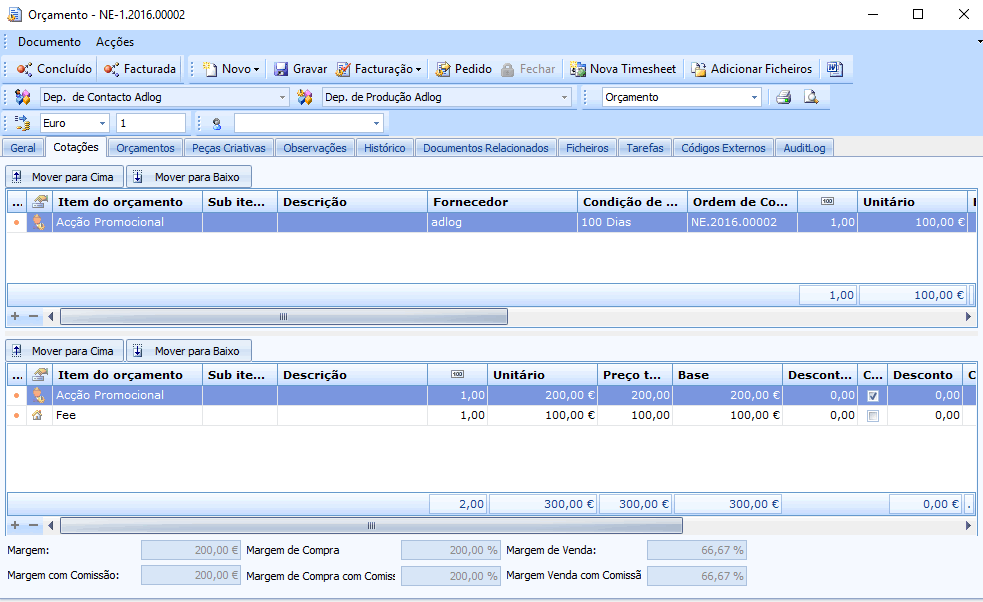Click Nova Timesheet toolbar icon
The width and height of the screenshot is (983, 602).
[578, 69]
